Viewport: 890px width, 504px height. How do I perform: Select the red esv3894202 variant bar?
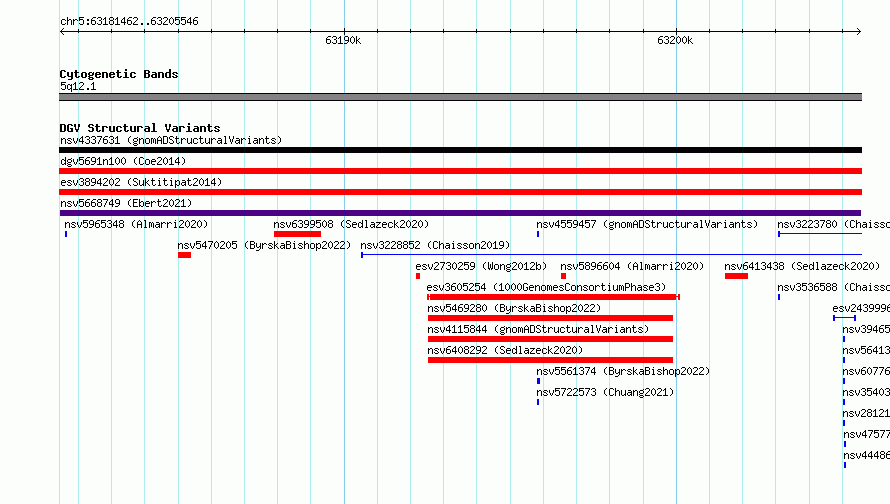(x=460, y=192)
